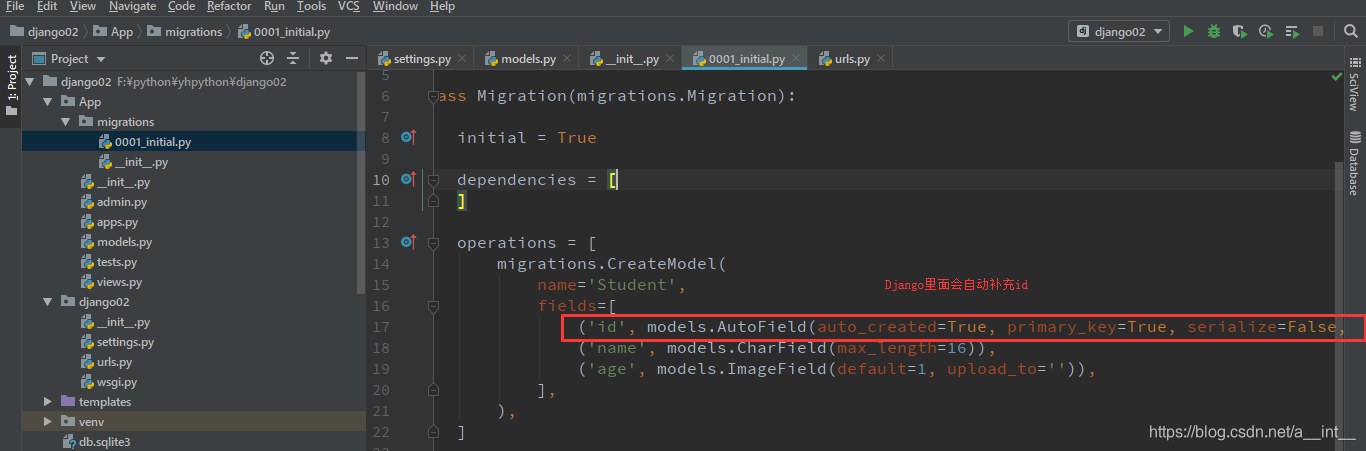Launch the profiler run icon
The image size is (1366, 451).
(x=1266, y=32)
